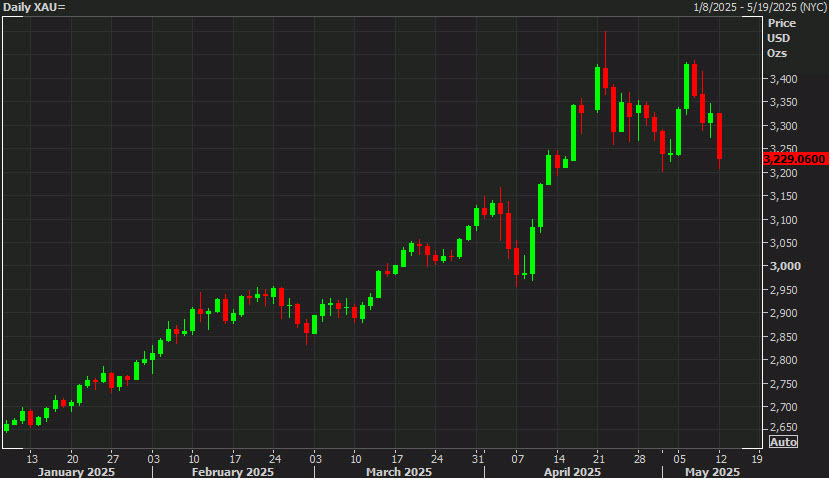Click the 'February 2025' month label
829x478 pixels.
point(233,472)
